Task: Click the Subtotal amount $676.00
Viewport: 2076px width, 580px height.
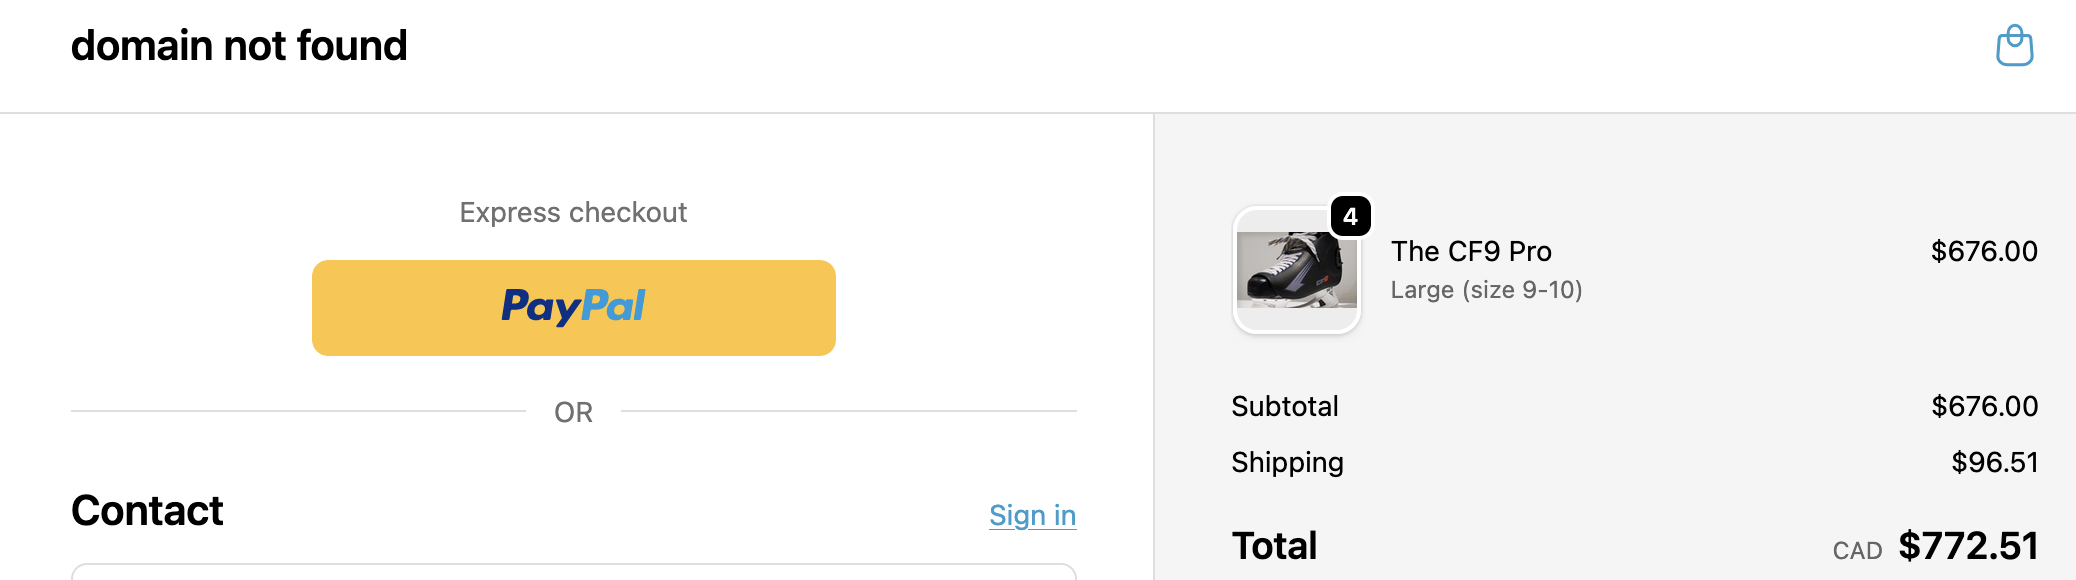Action: pos(1984,406)
